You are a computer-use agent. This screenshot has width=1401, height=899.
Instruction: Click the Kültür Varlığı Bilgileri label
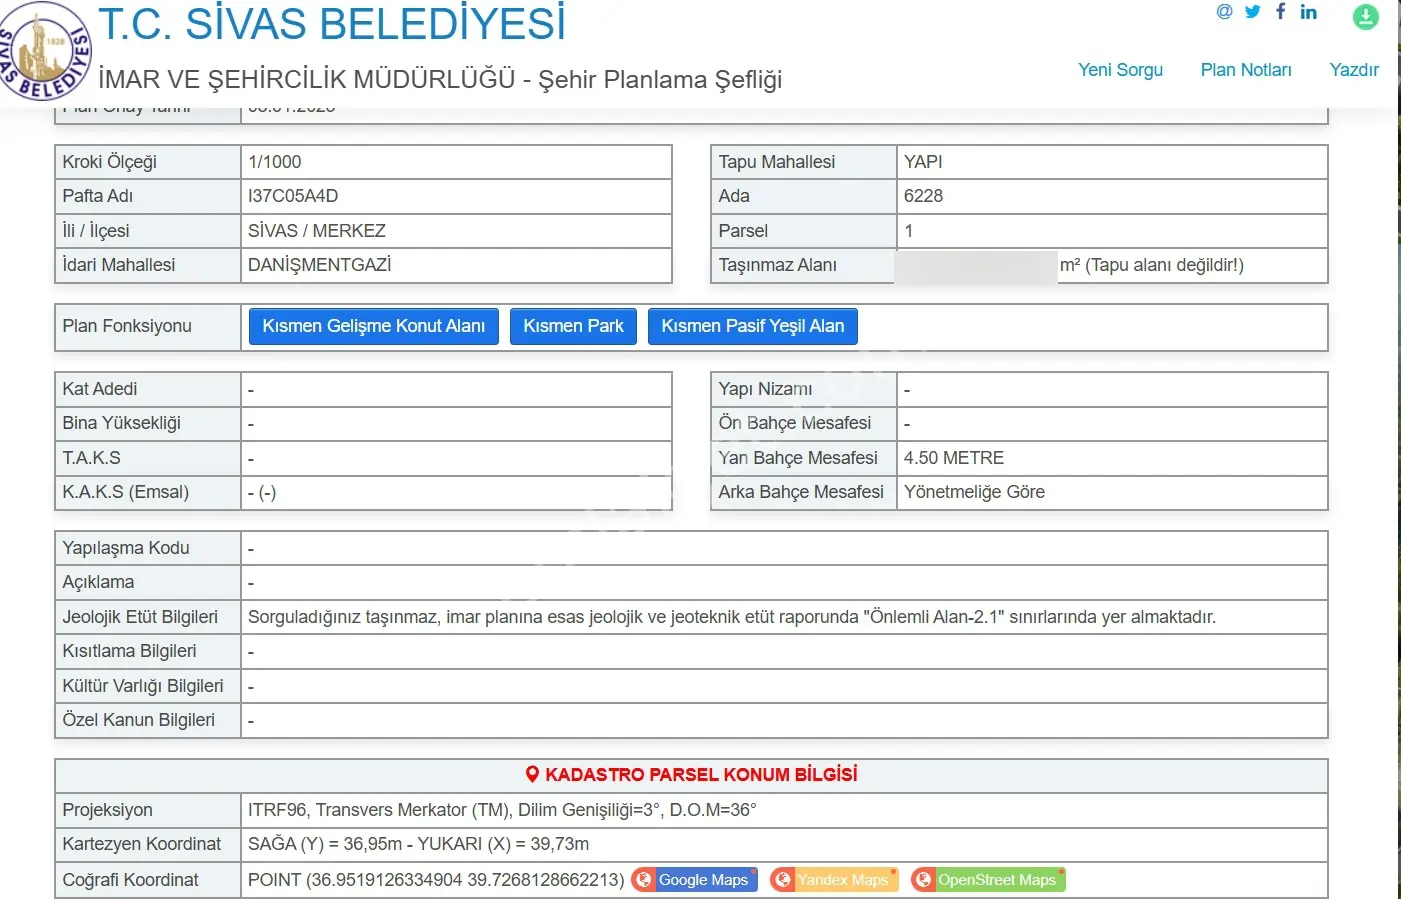143,686
